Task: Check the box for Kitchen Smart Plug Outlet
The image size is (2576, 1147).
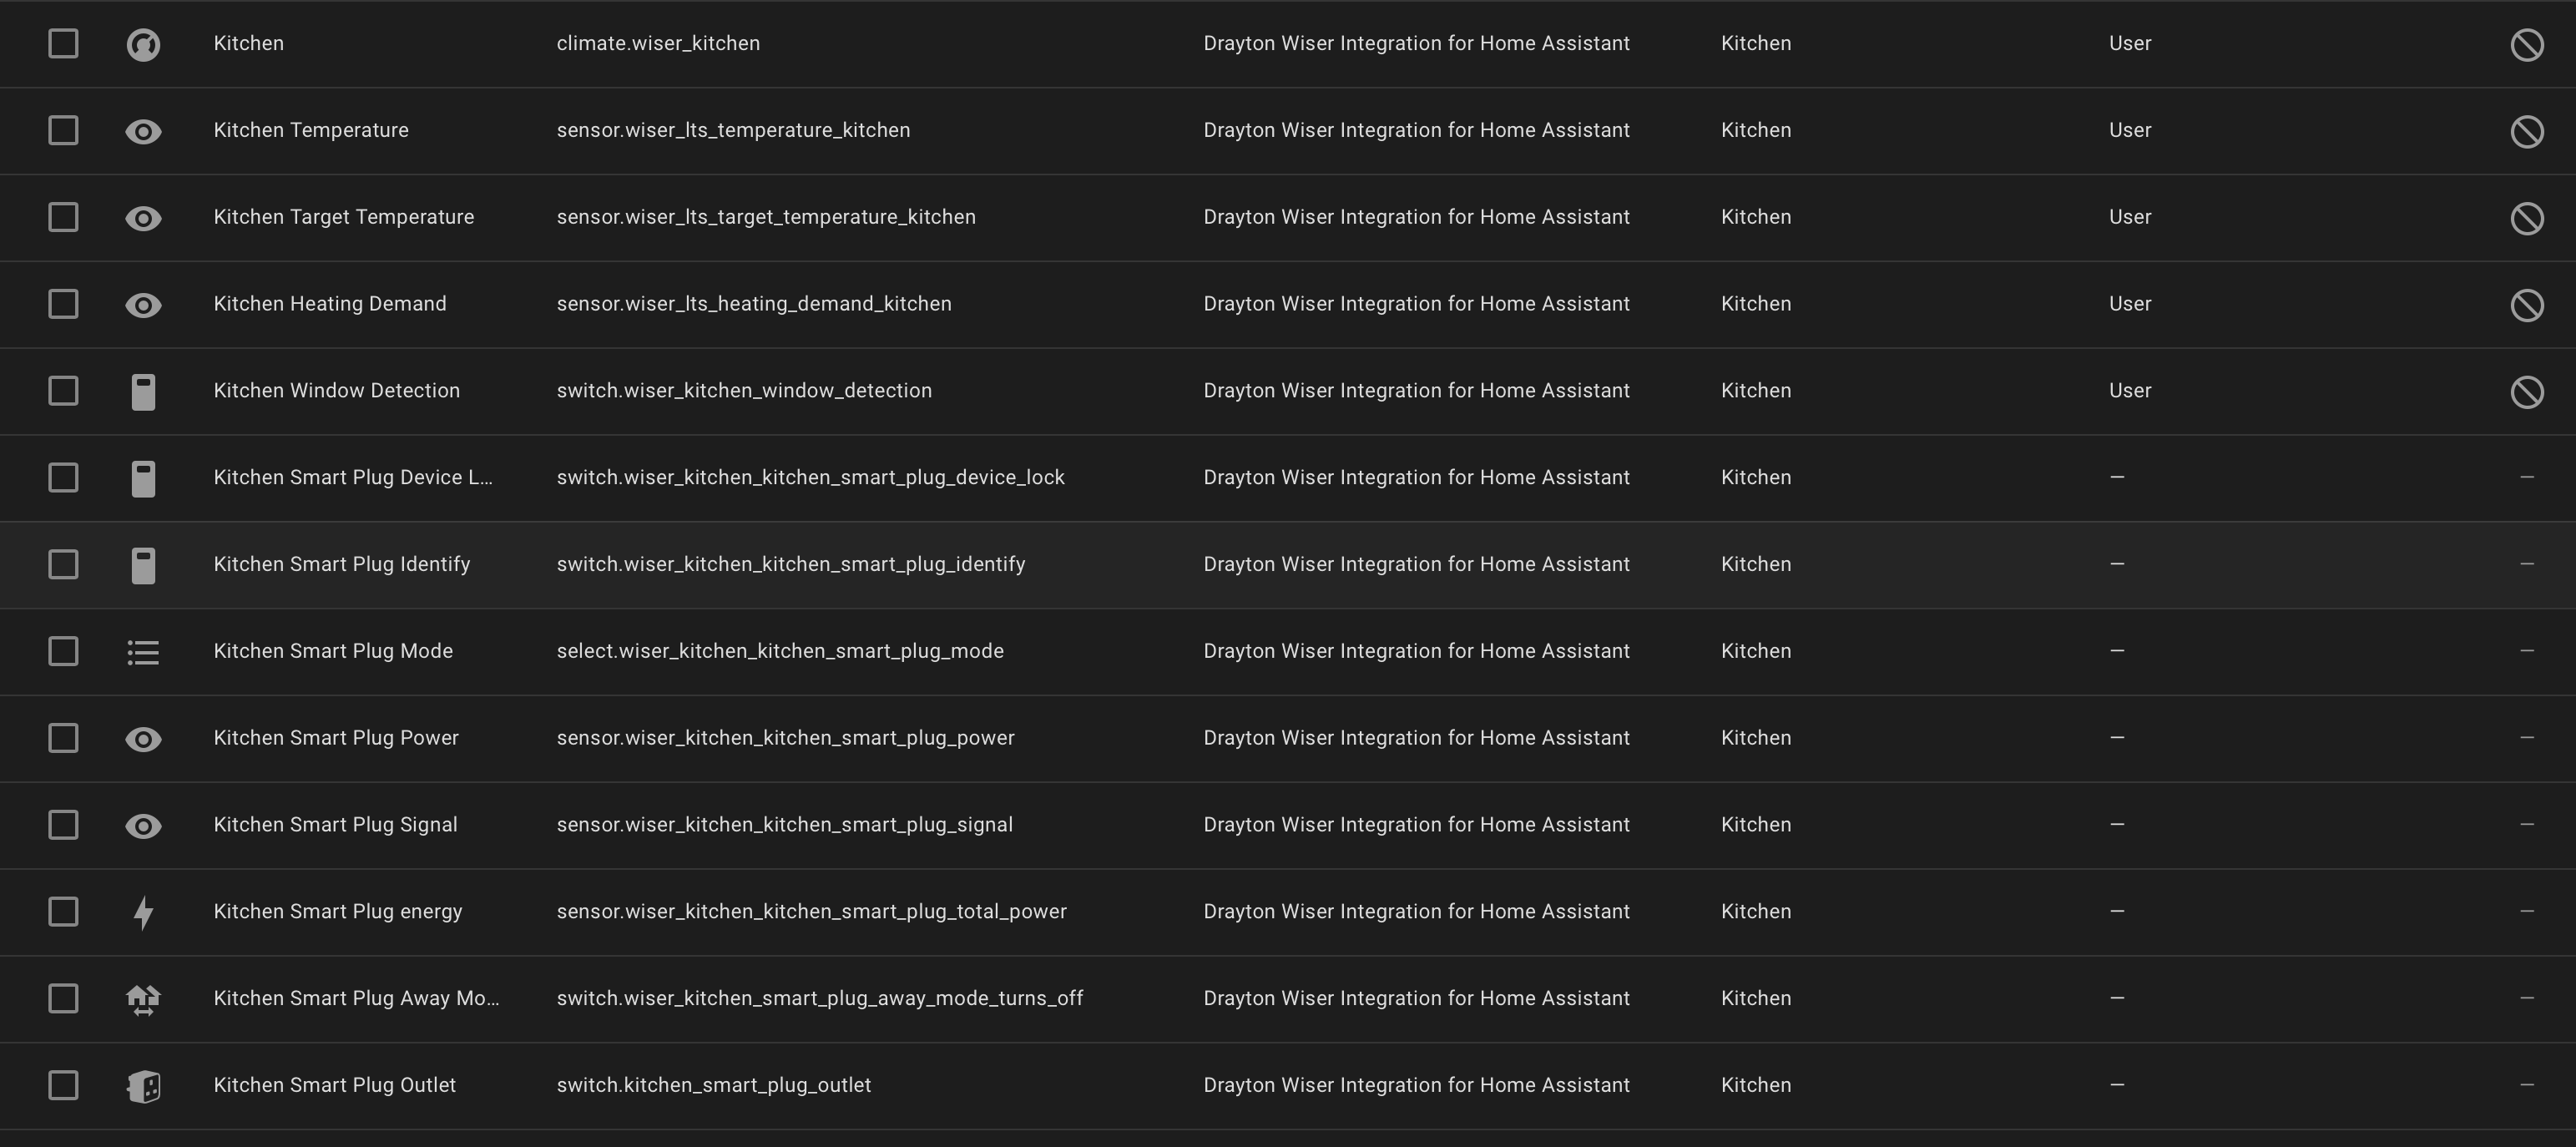Action: click(x=63, y=1085)
